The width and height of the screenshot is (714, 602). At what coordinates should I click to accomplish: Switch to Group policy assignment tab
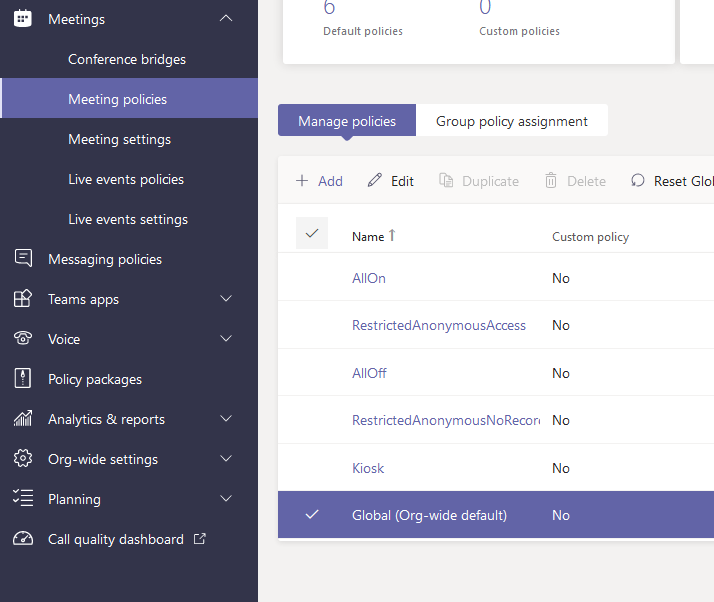[x=512, y=120]
